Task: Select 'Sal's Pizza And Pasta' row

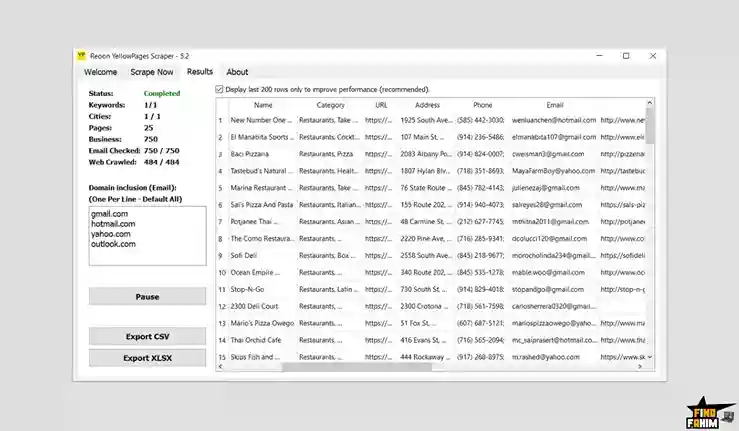Action: point(431,205)
